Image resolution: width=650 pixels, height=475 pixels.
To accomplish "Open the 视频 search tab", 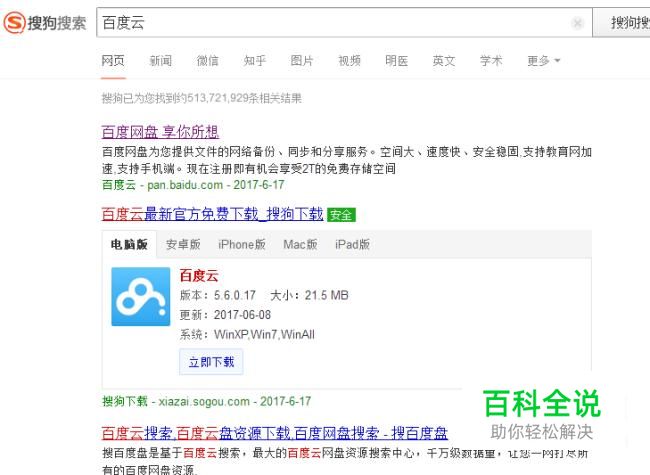I will click(x=349, y=61).
